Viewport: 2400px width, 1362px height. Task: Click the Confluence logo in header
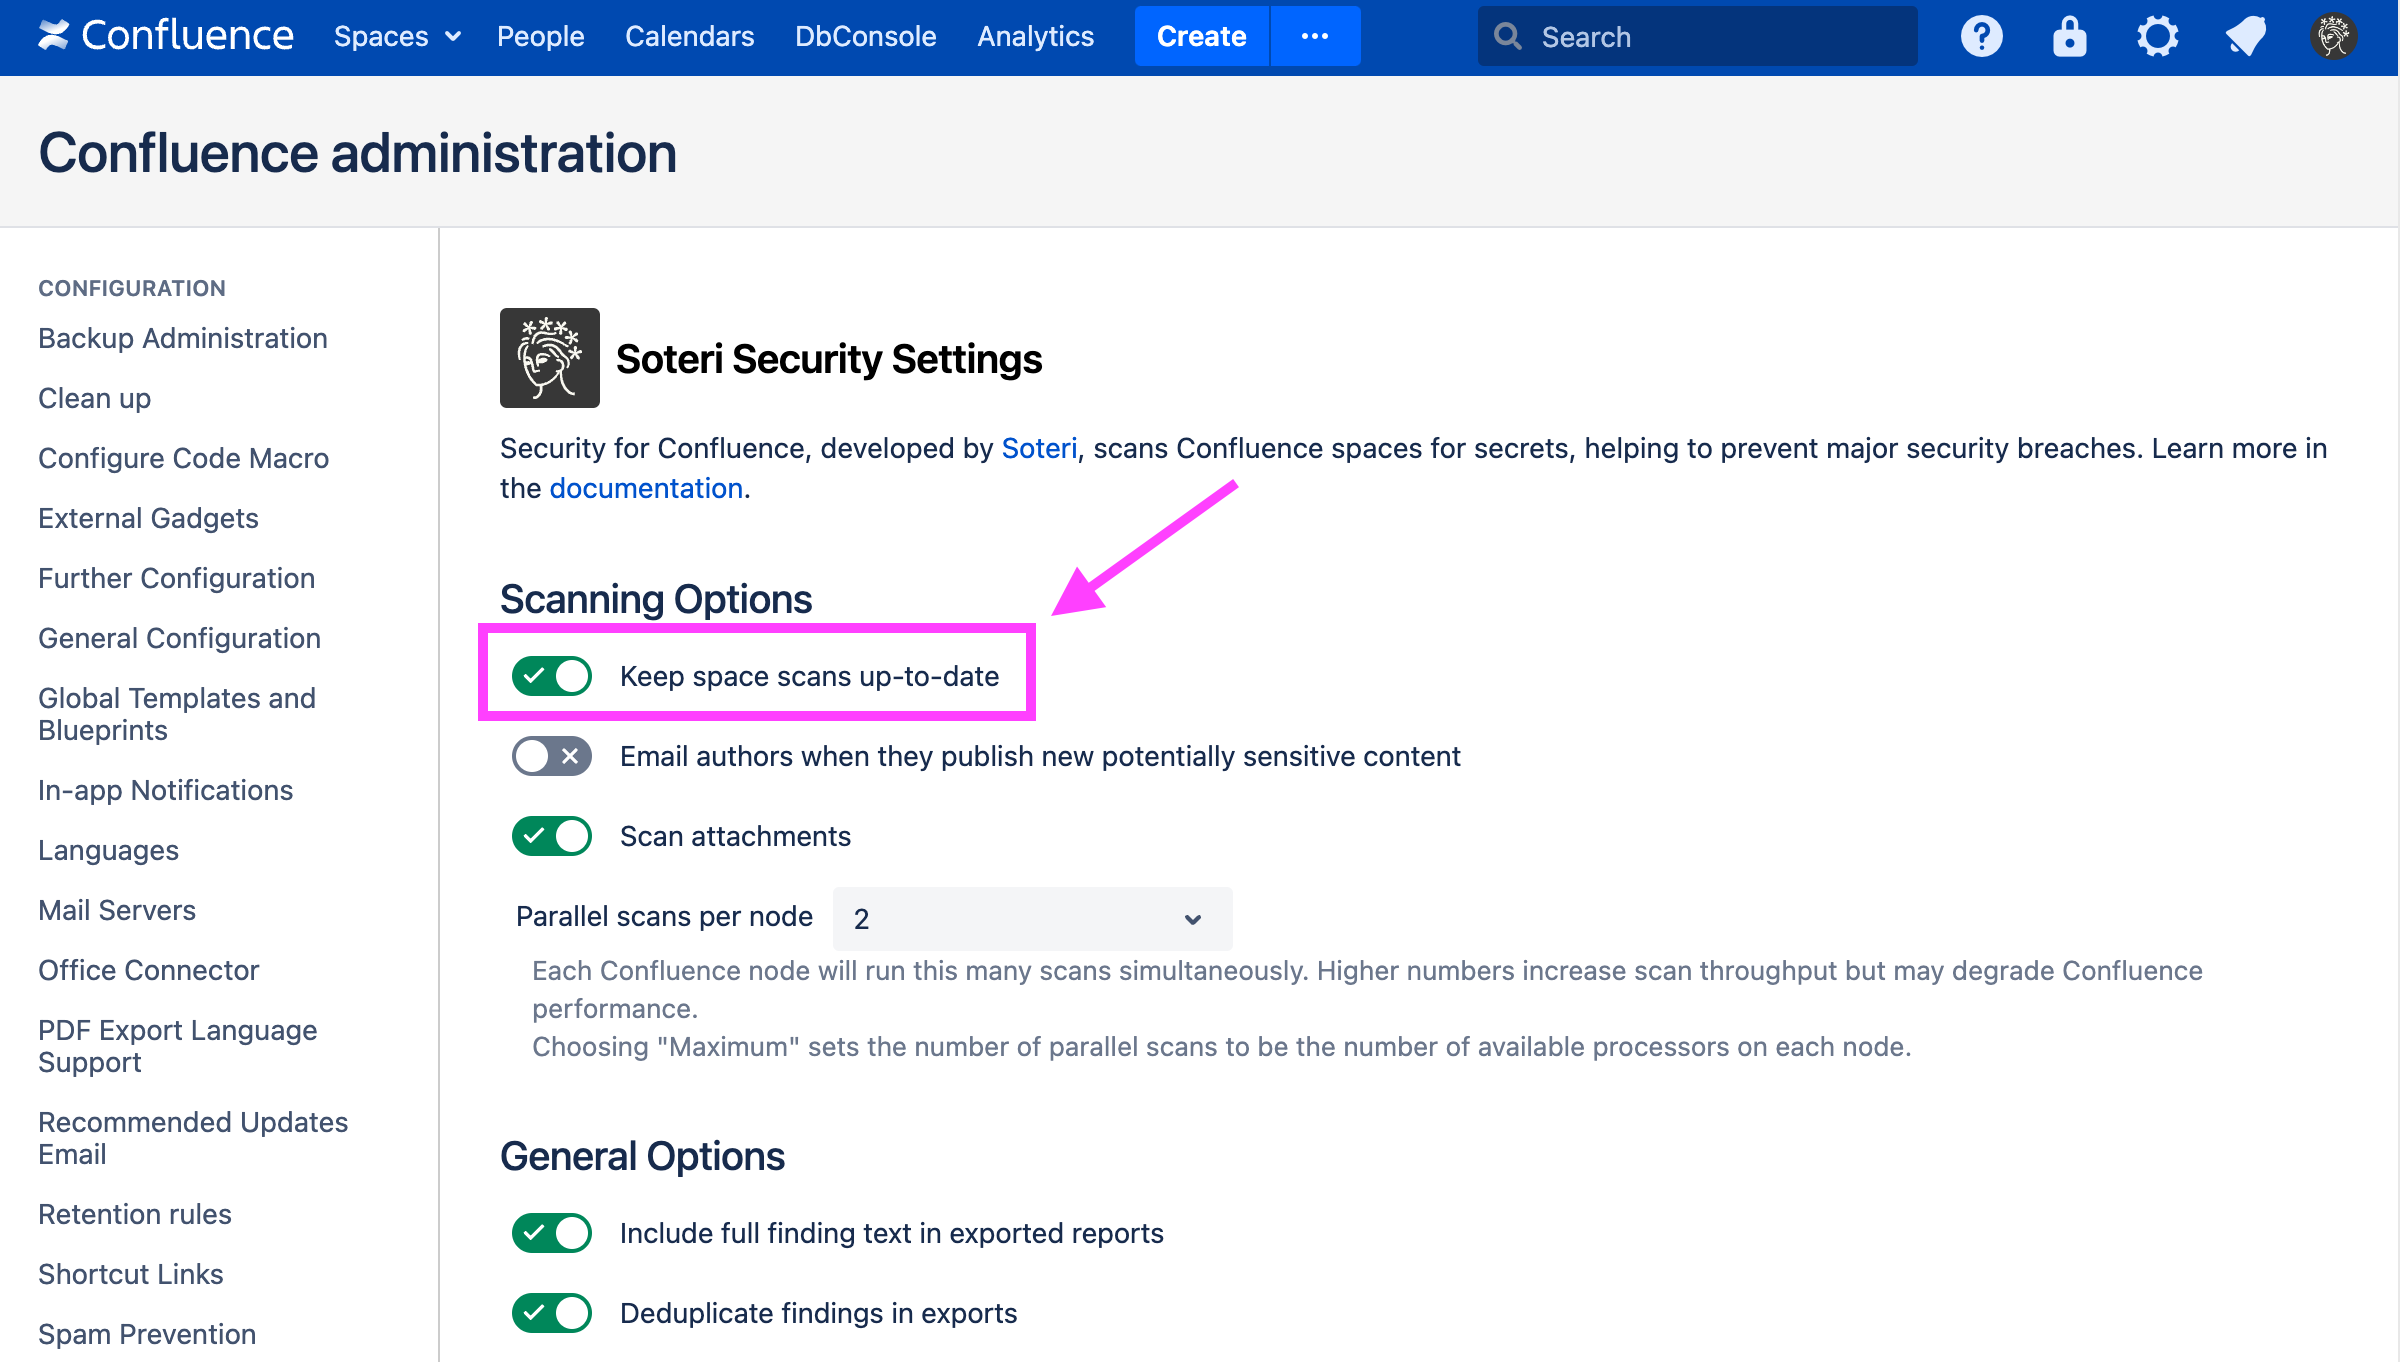coord(166,36)
